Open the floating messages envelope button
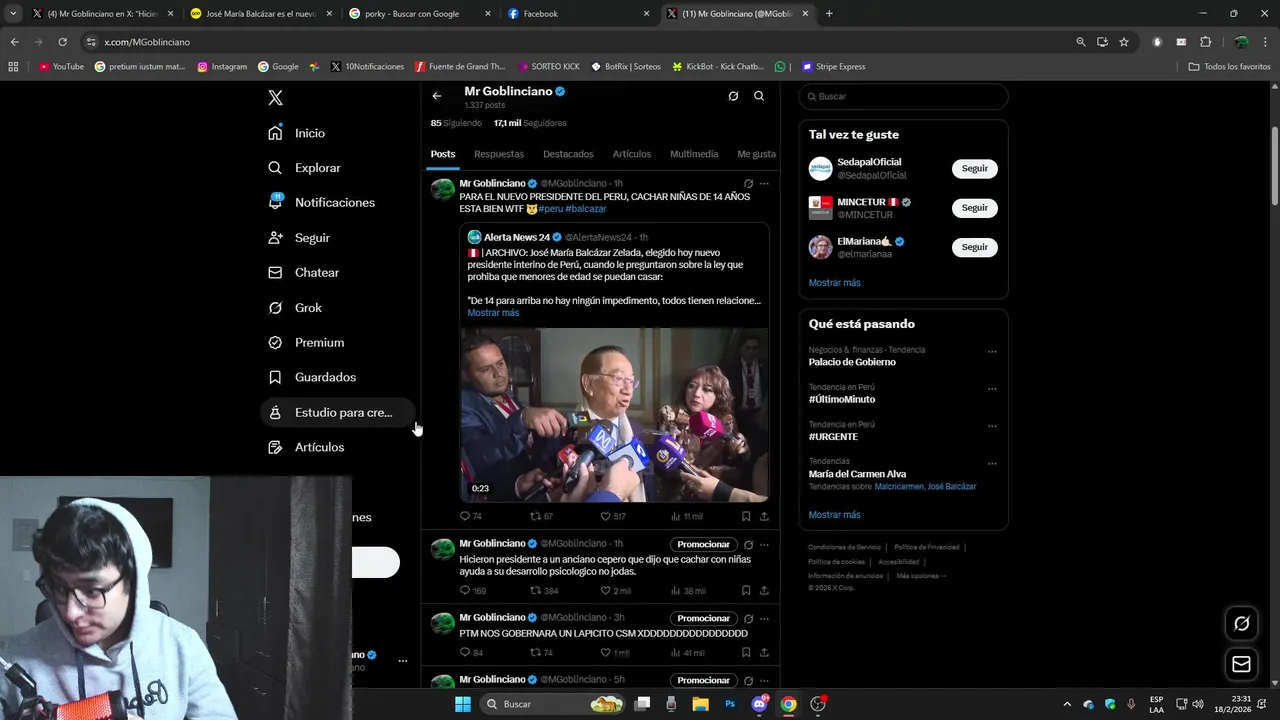 point(1241,664)
